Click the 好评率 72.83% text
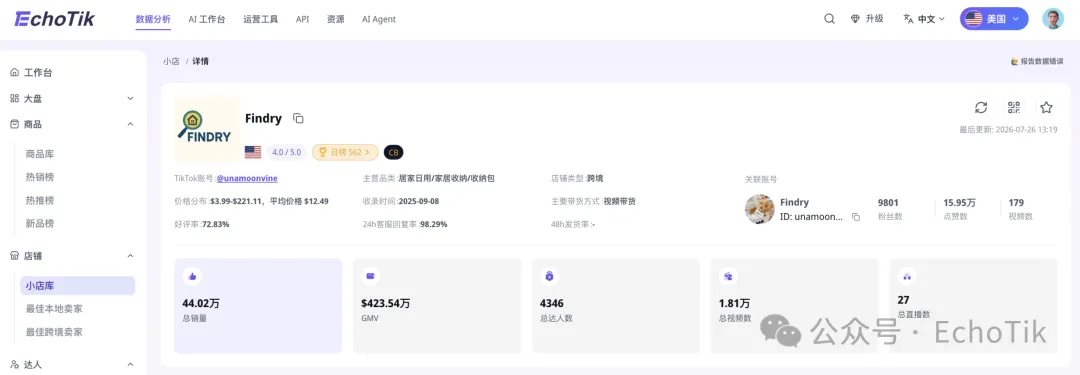Screen dimensions: 1080x375 pos(202,224)
